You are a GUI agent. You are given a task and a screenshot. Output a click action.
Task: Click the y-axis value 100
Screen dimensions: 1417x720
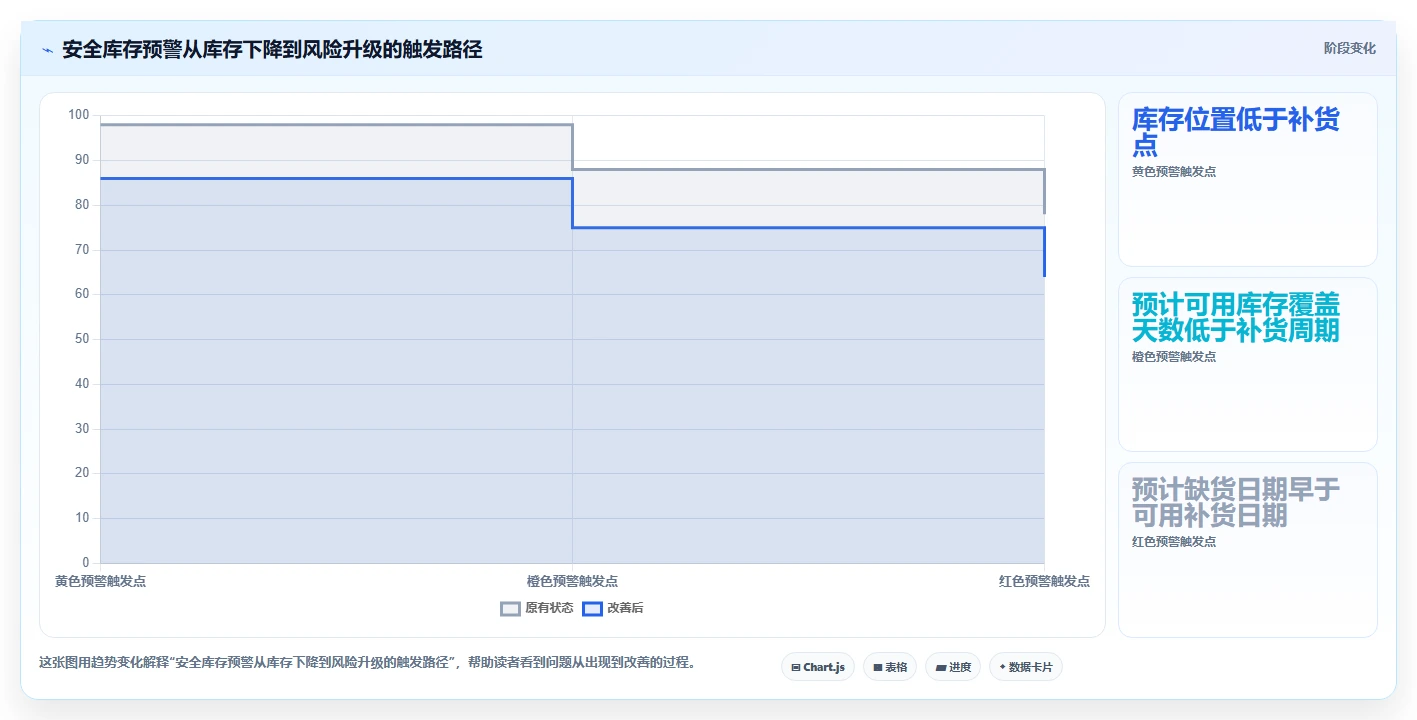tap(79, 115)
